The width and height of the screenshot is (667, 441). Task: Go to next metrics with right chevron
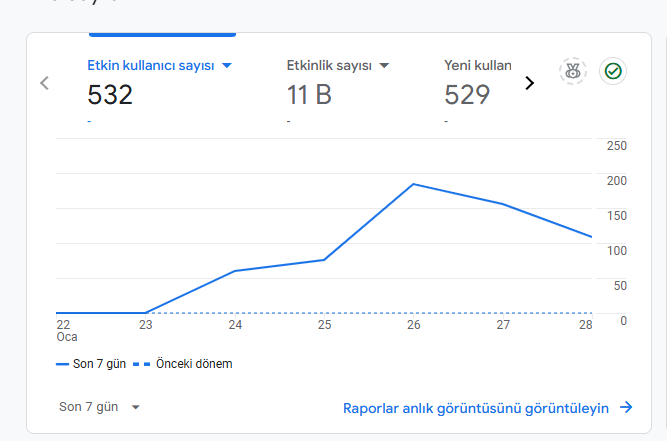[529, 83]
